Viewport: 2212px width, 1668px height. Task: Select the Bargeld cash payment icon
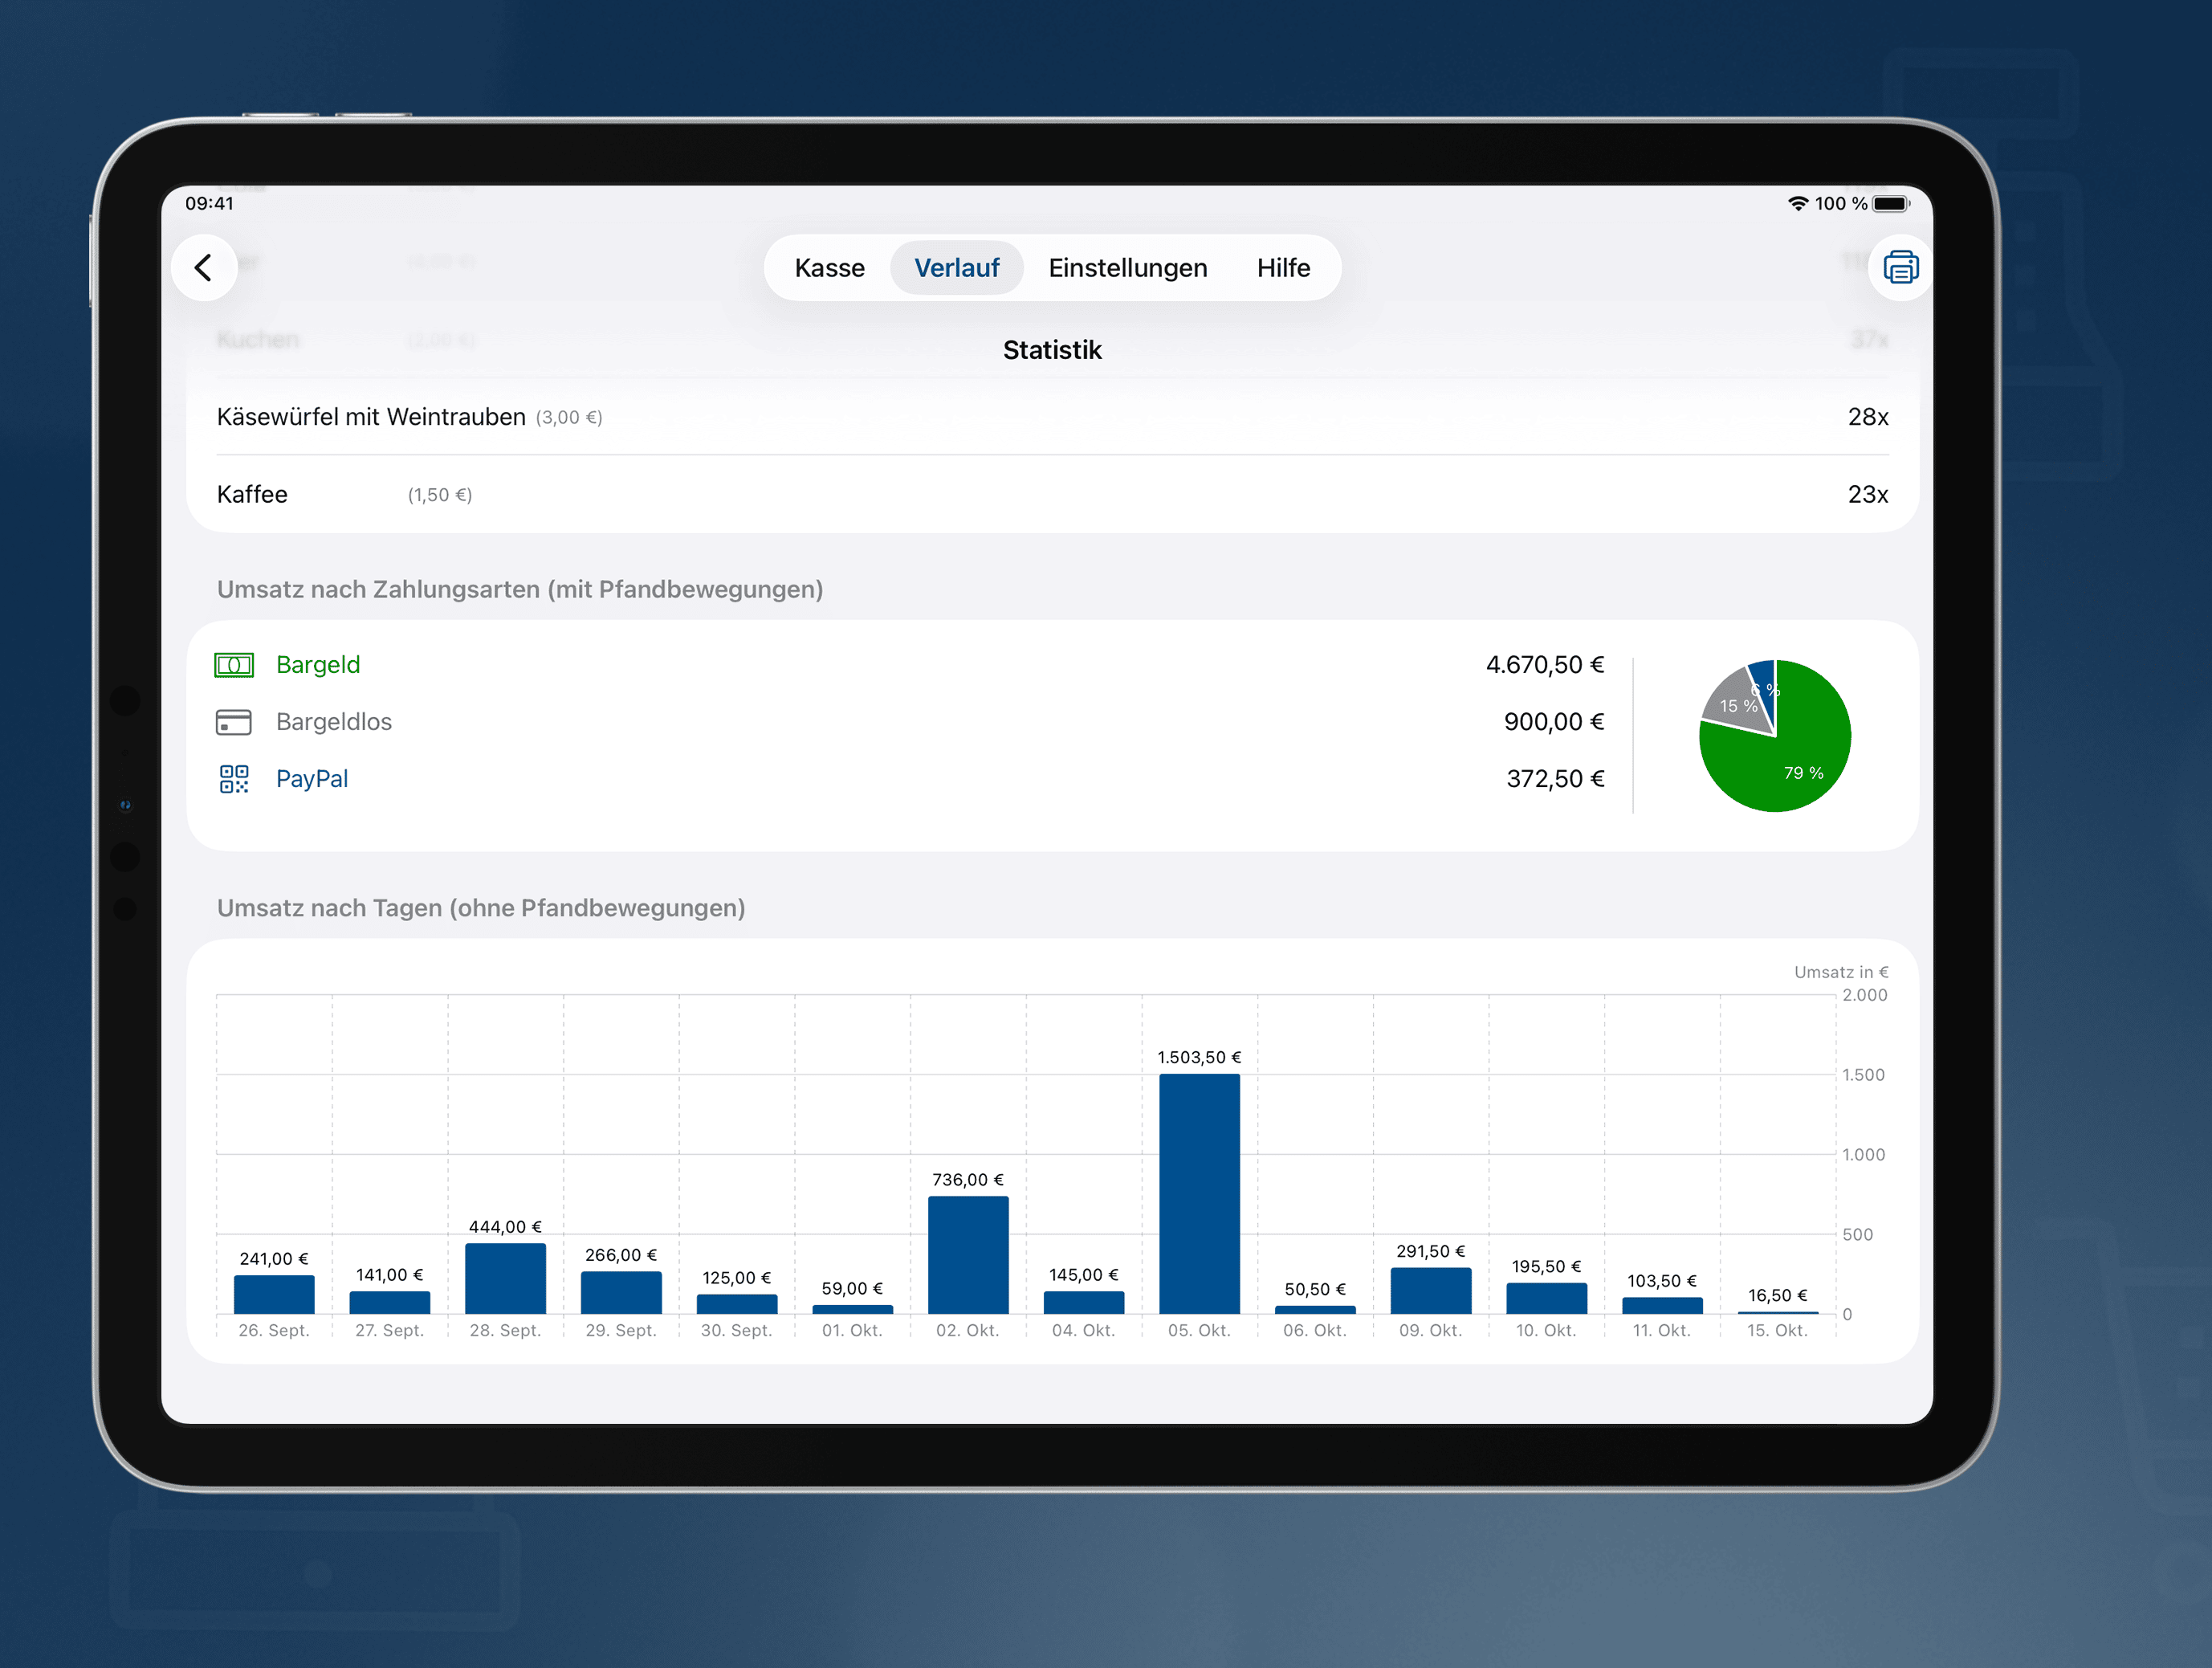click(234, 664)
